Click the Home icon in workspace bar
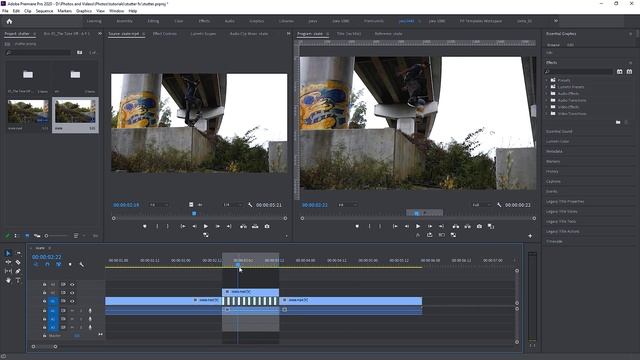The width and height of the screenshot is (640, 360). (9, 21)
